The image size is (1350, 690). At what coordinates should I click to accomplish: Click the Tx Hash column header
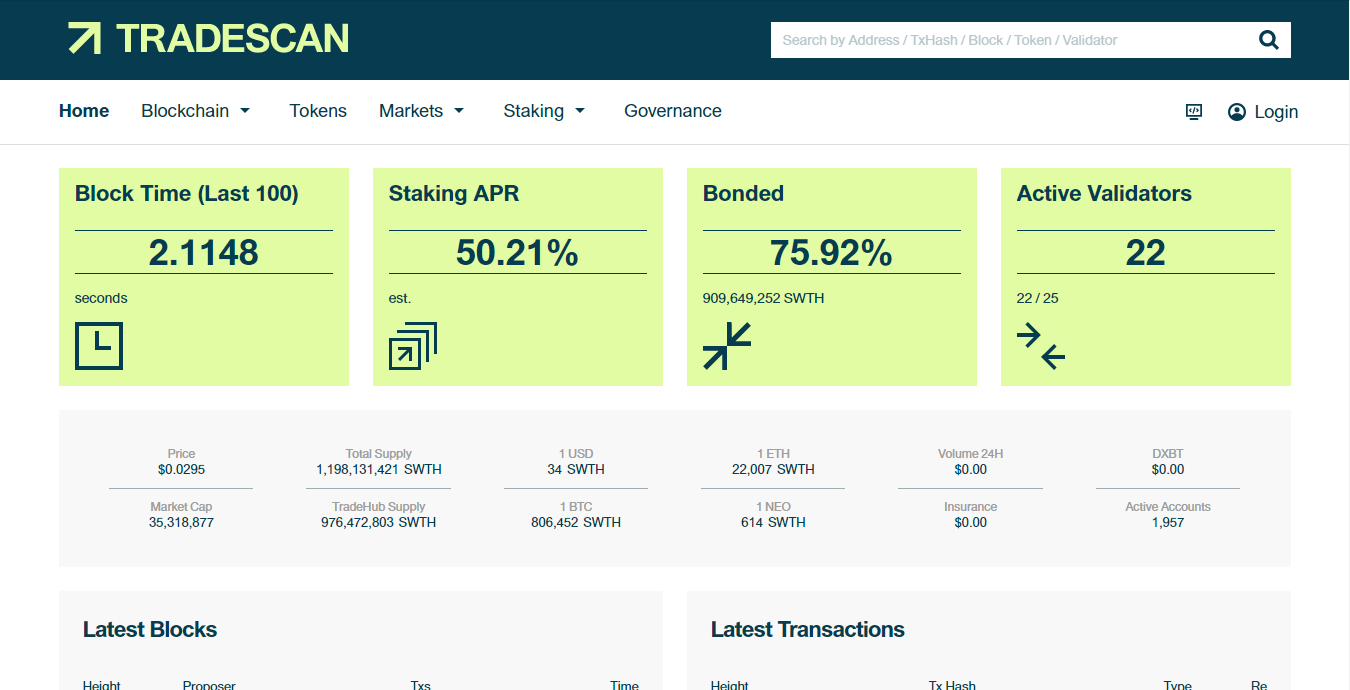coord(952,685)
